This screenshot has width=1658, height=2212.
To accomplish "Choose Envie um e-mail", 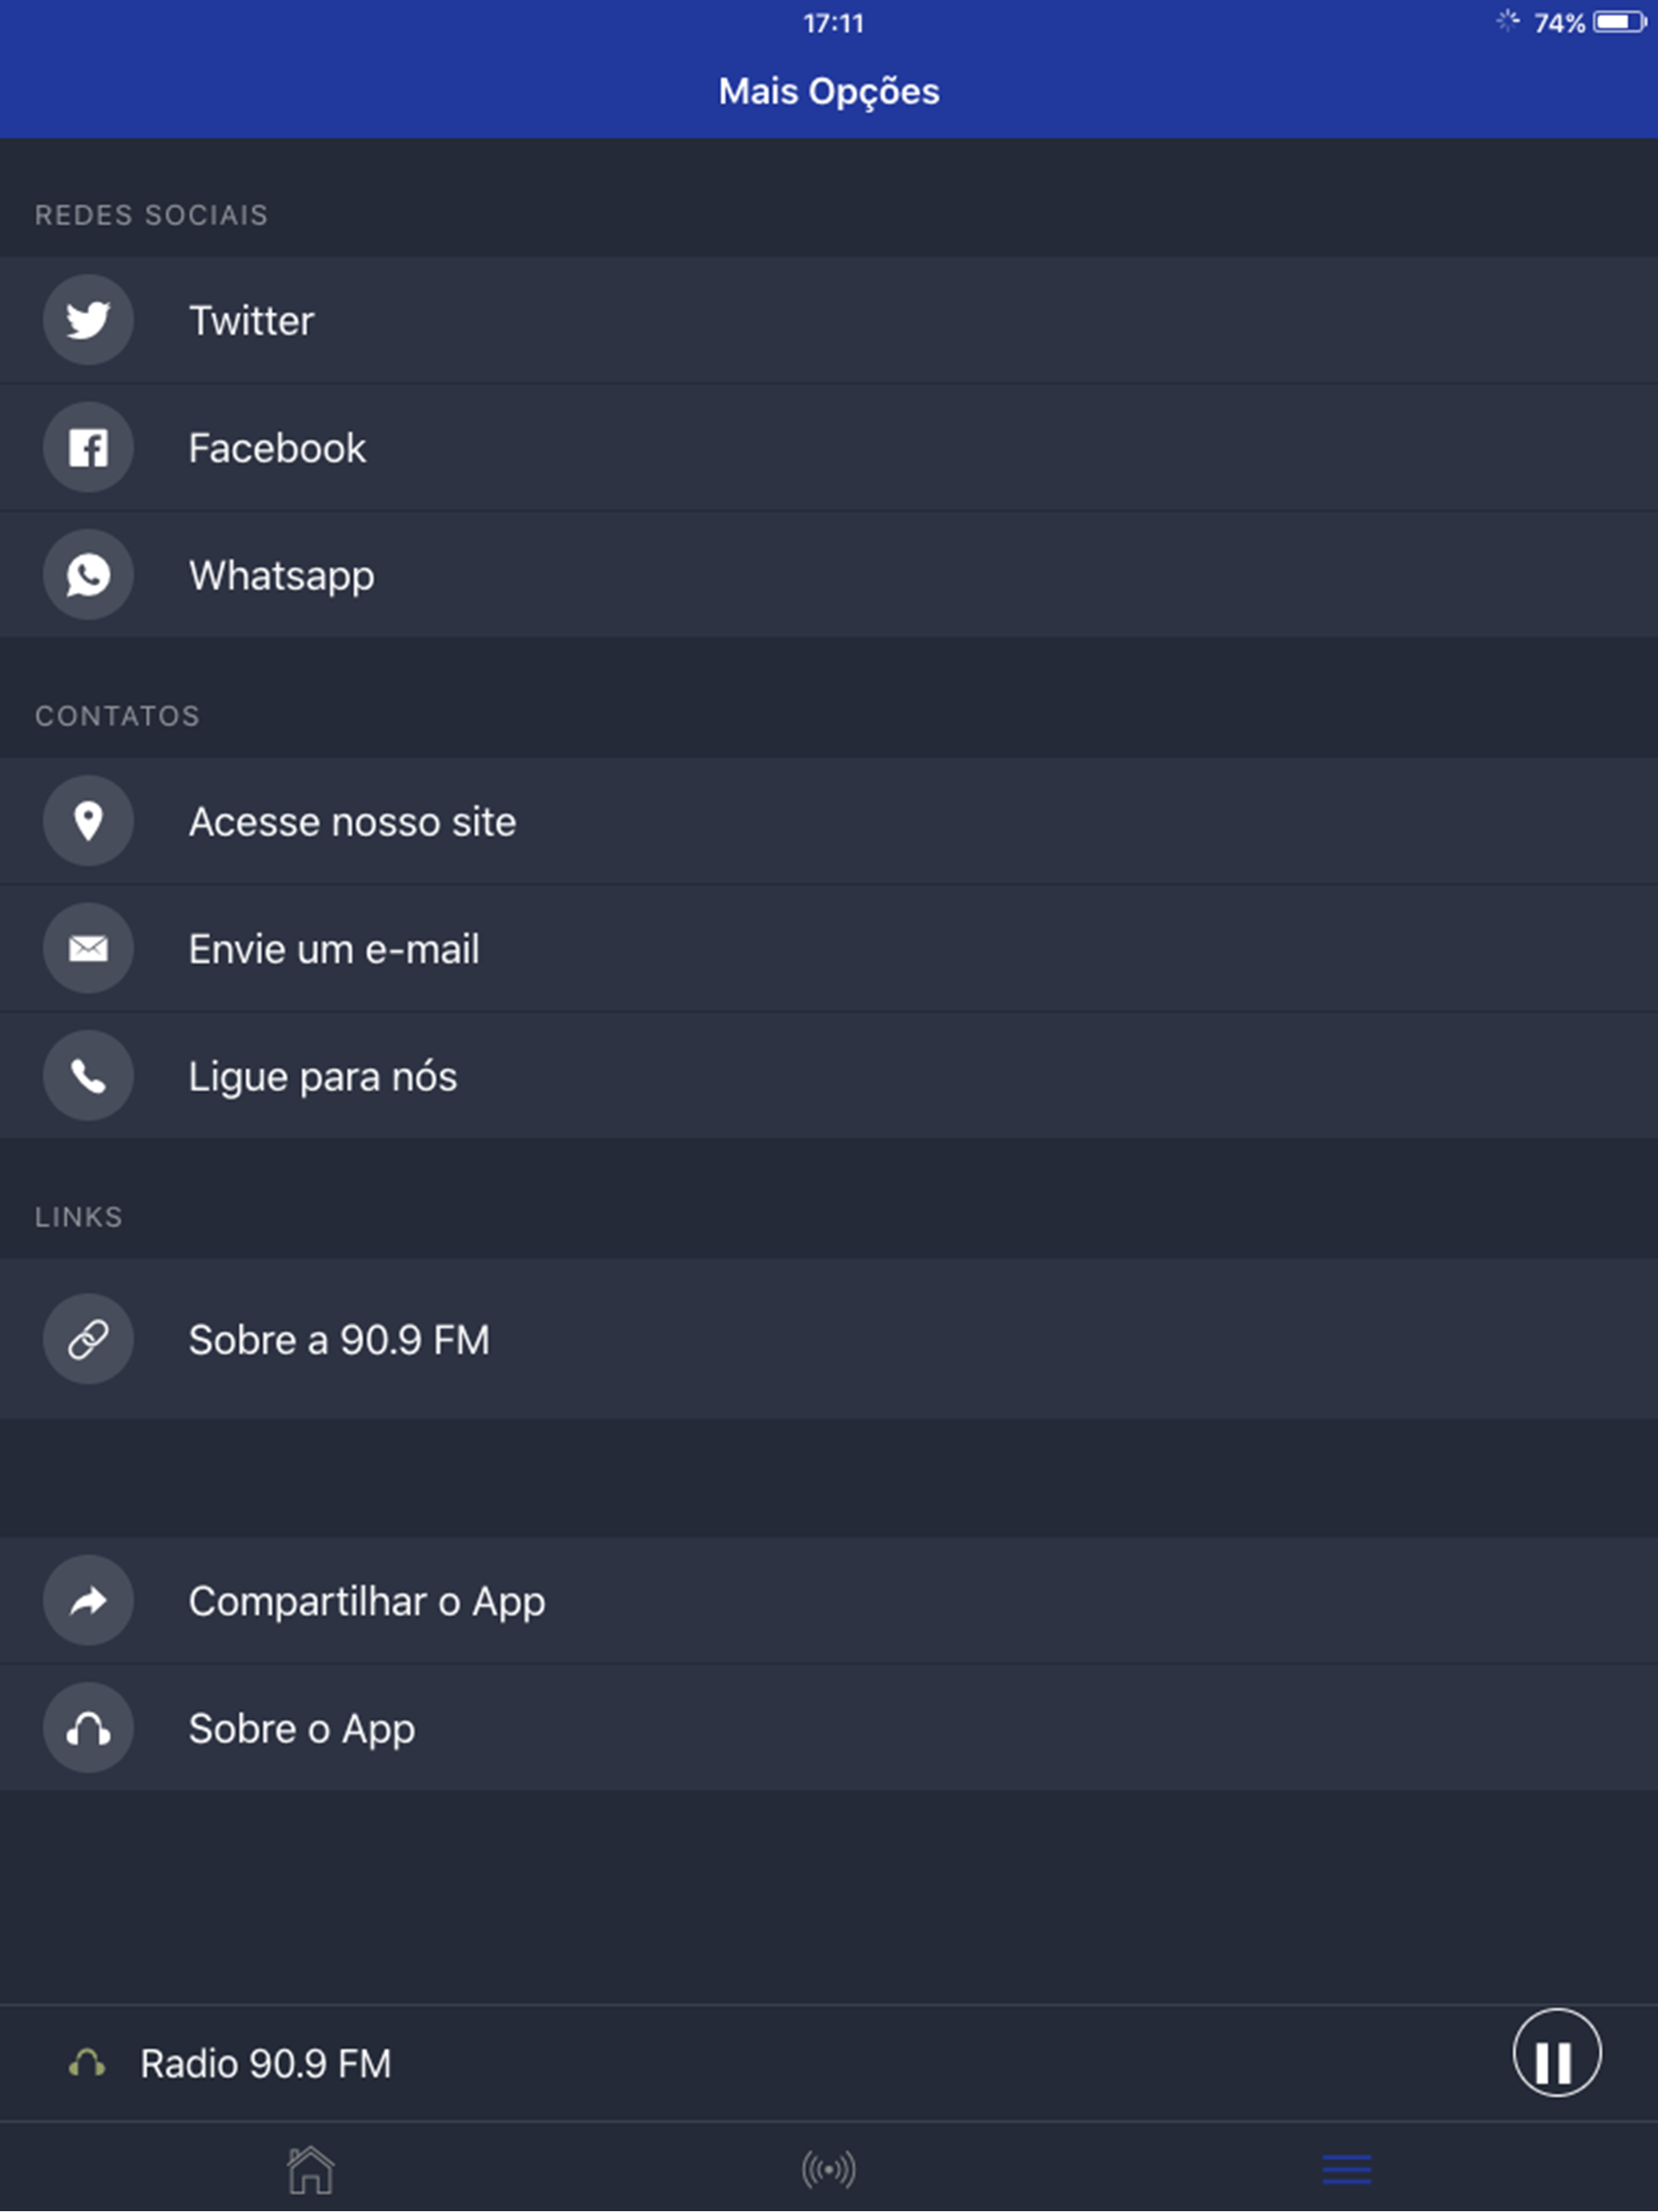I will (x=829, y=948).
